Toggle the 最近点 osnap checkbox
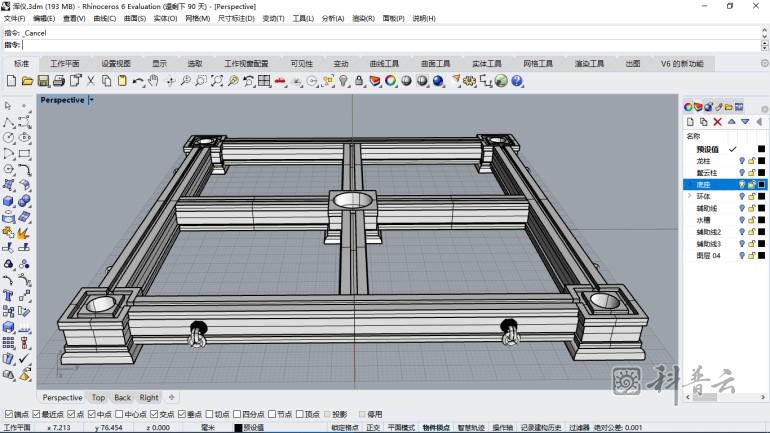The width and height of the screenshot is (770, 433). tap(36, 414)
